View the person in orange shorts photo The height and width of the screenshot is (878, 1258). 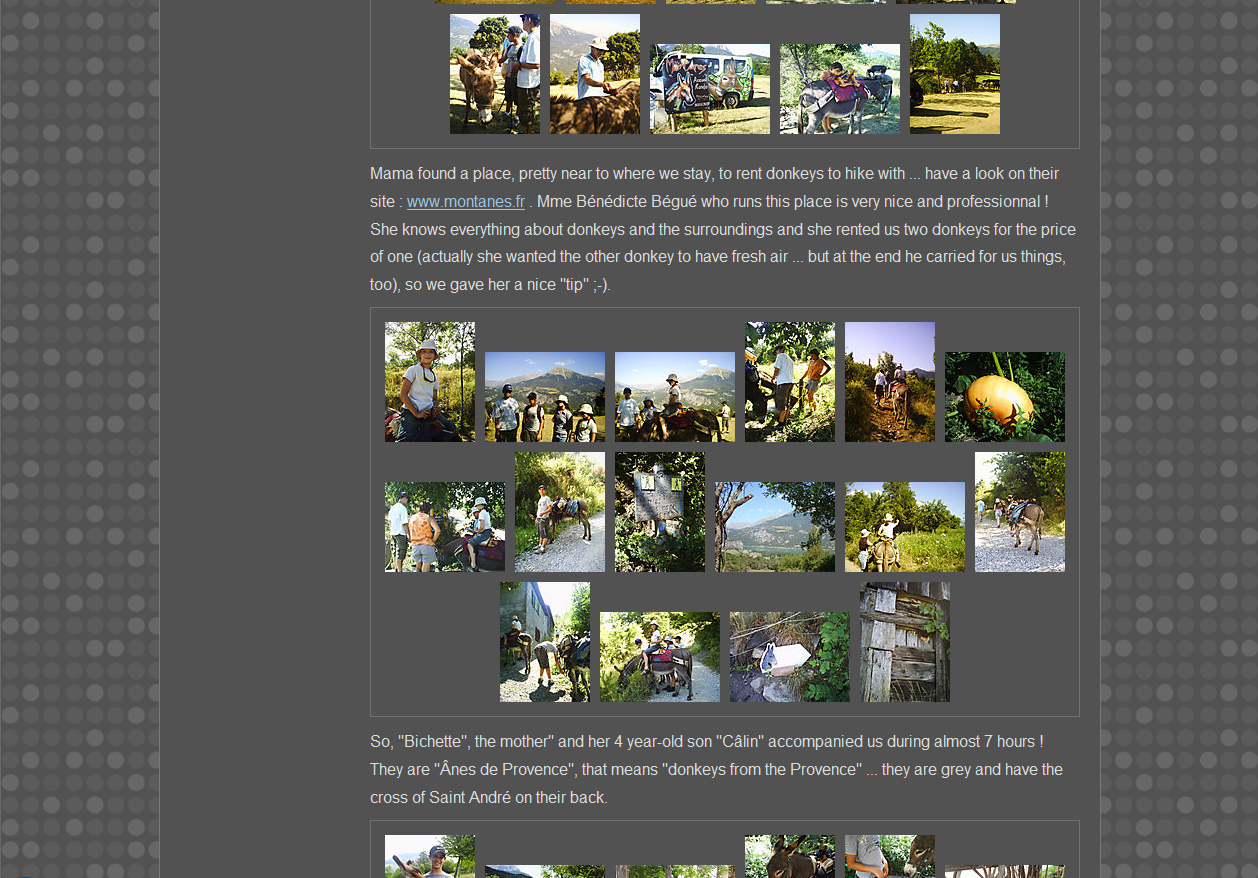coord(444,527)
